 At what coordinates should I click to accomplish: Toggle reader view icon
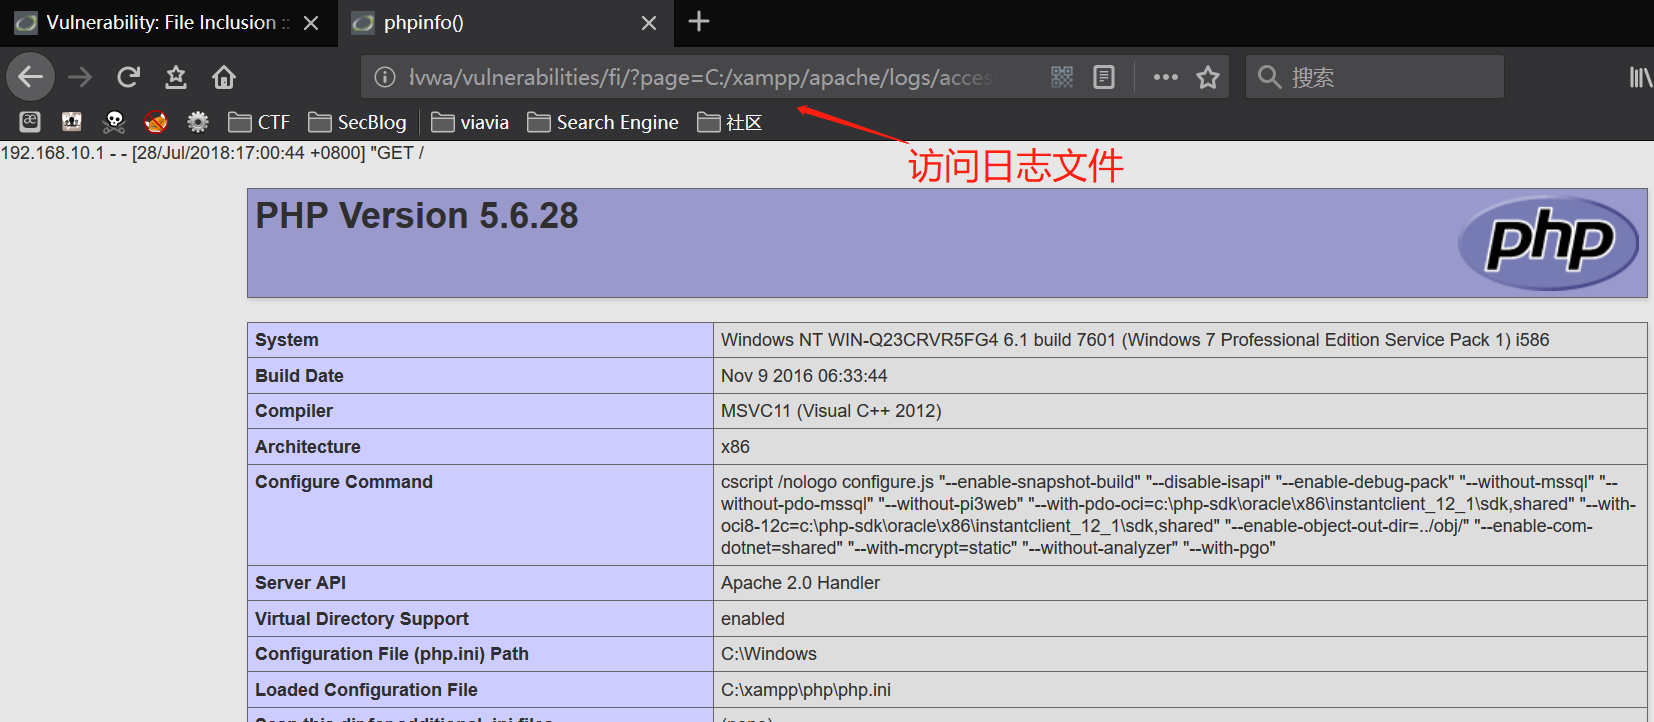1104,77
